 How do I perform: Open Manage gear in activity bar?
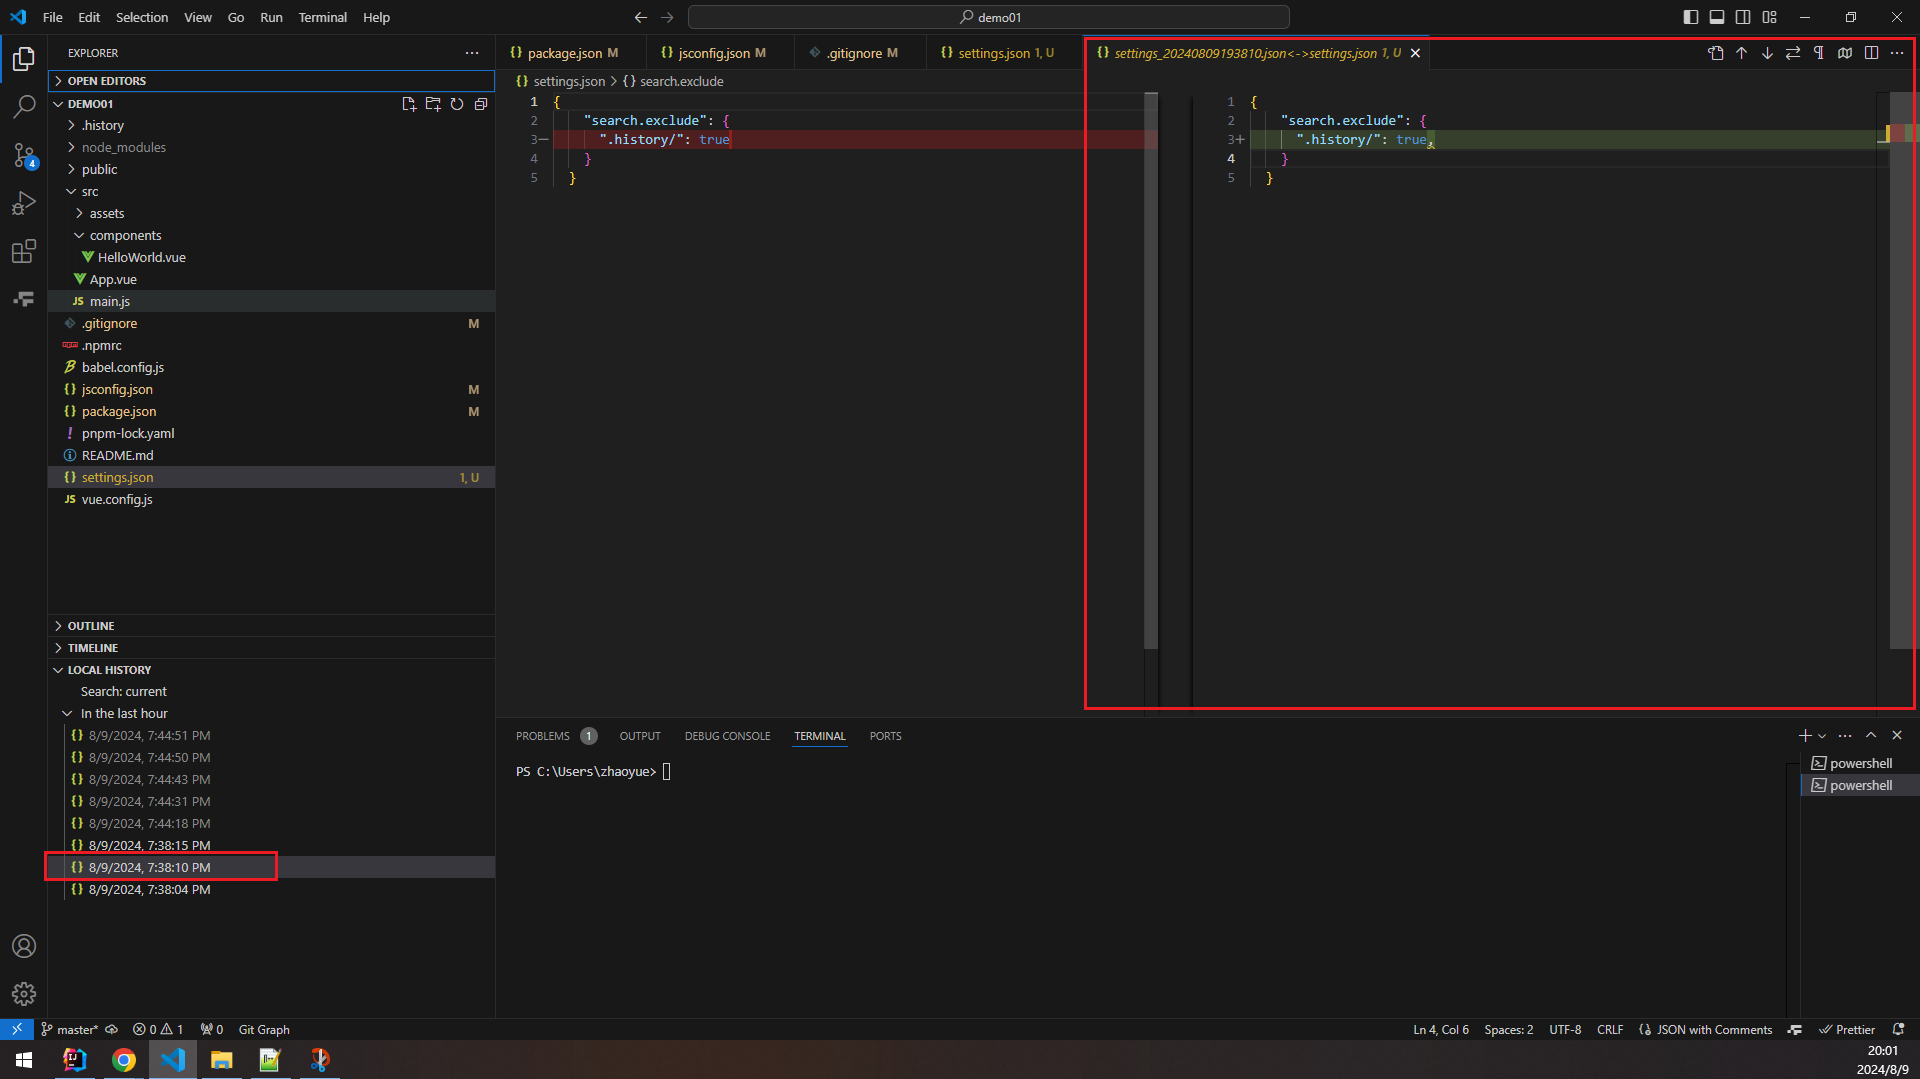click(x=24, y=994)
